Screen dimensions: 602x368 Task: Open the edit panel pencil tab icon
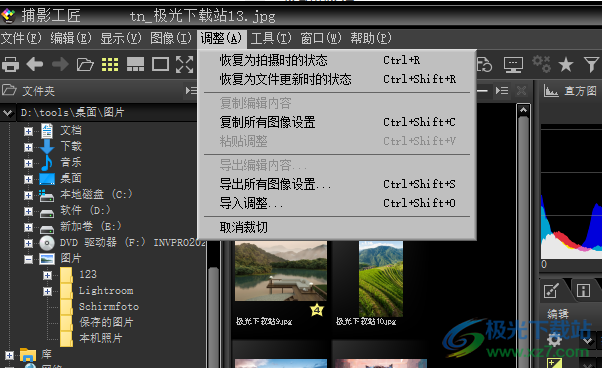551,290
